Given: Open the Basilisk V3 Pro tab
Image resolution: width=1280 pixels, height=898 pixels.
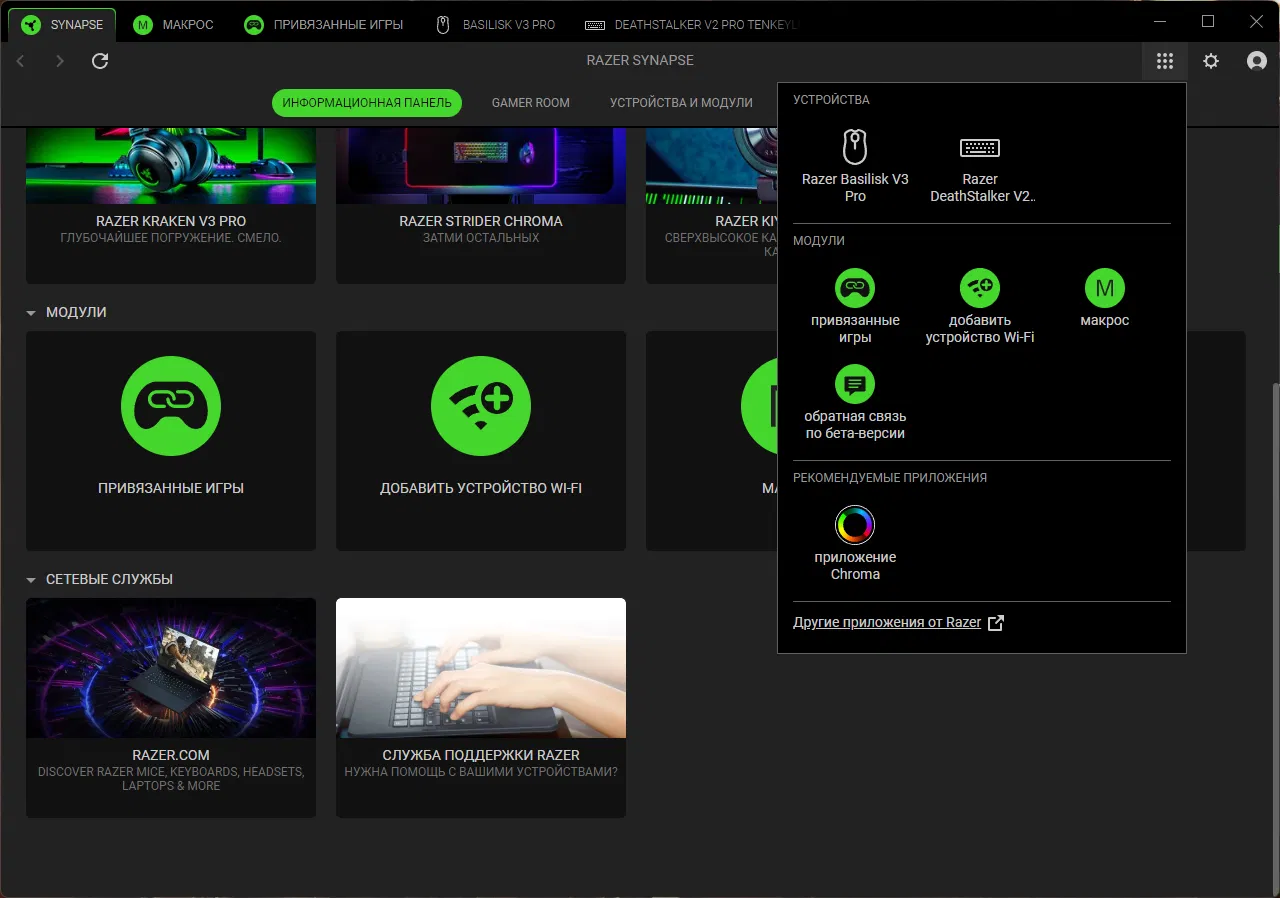Looking at the screenshot, I should [495, 24].
